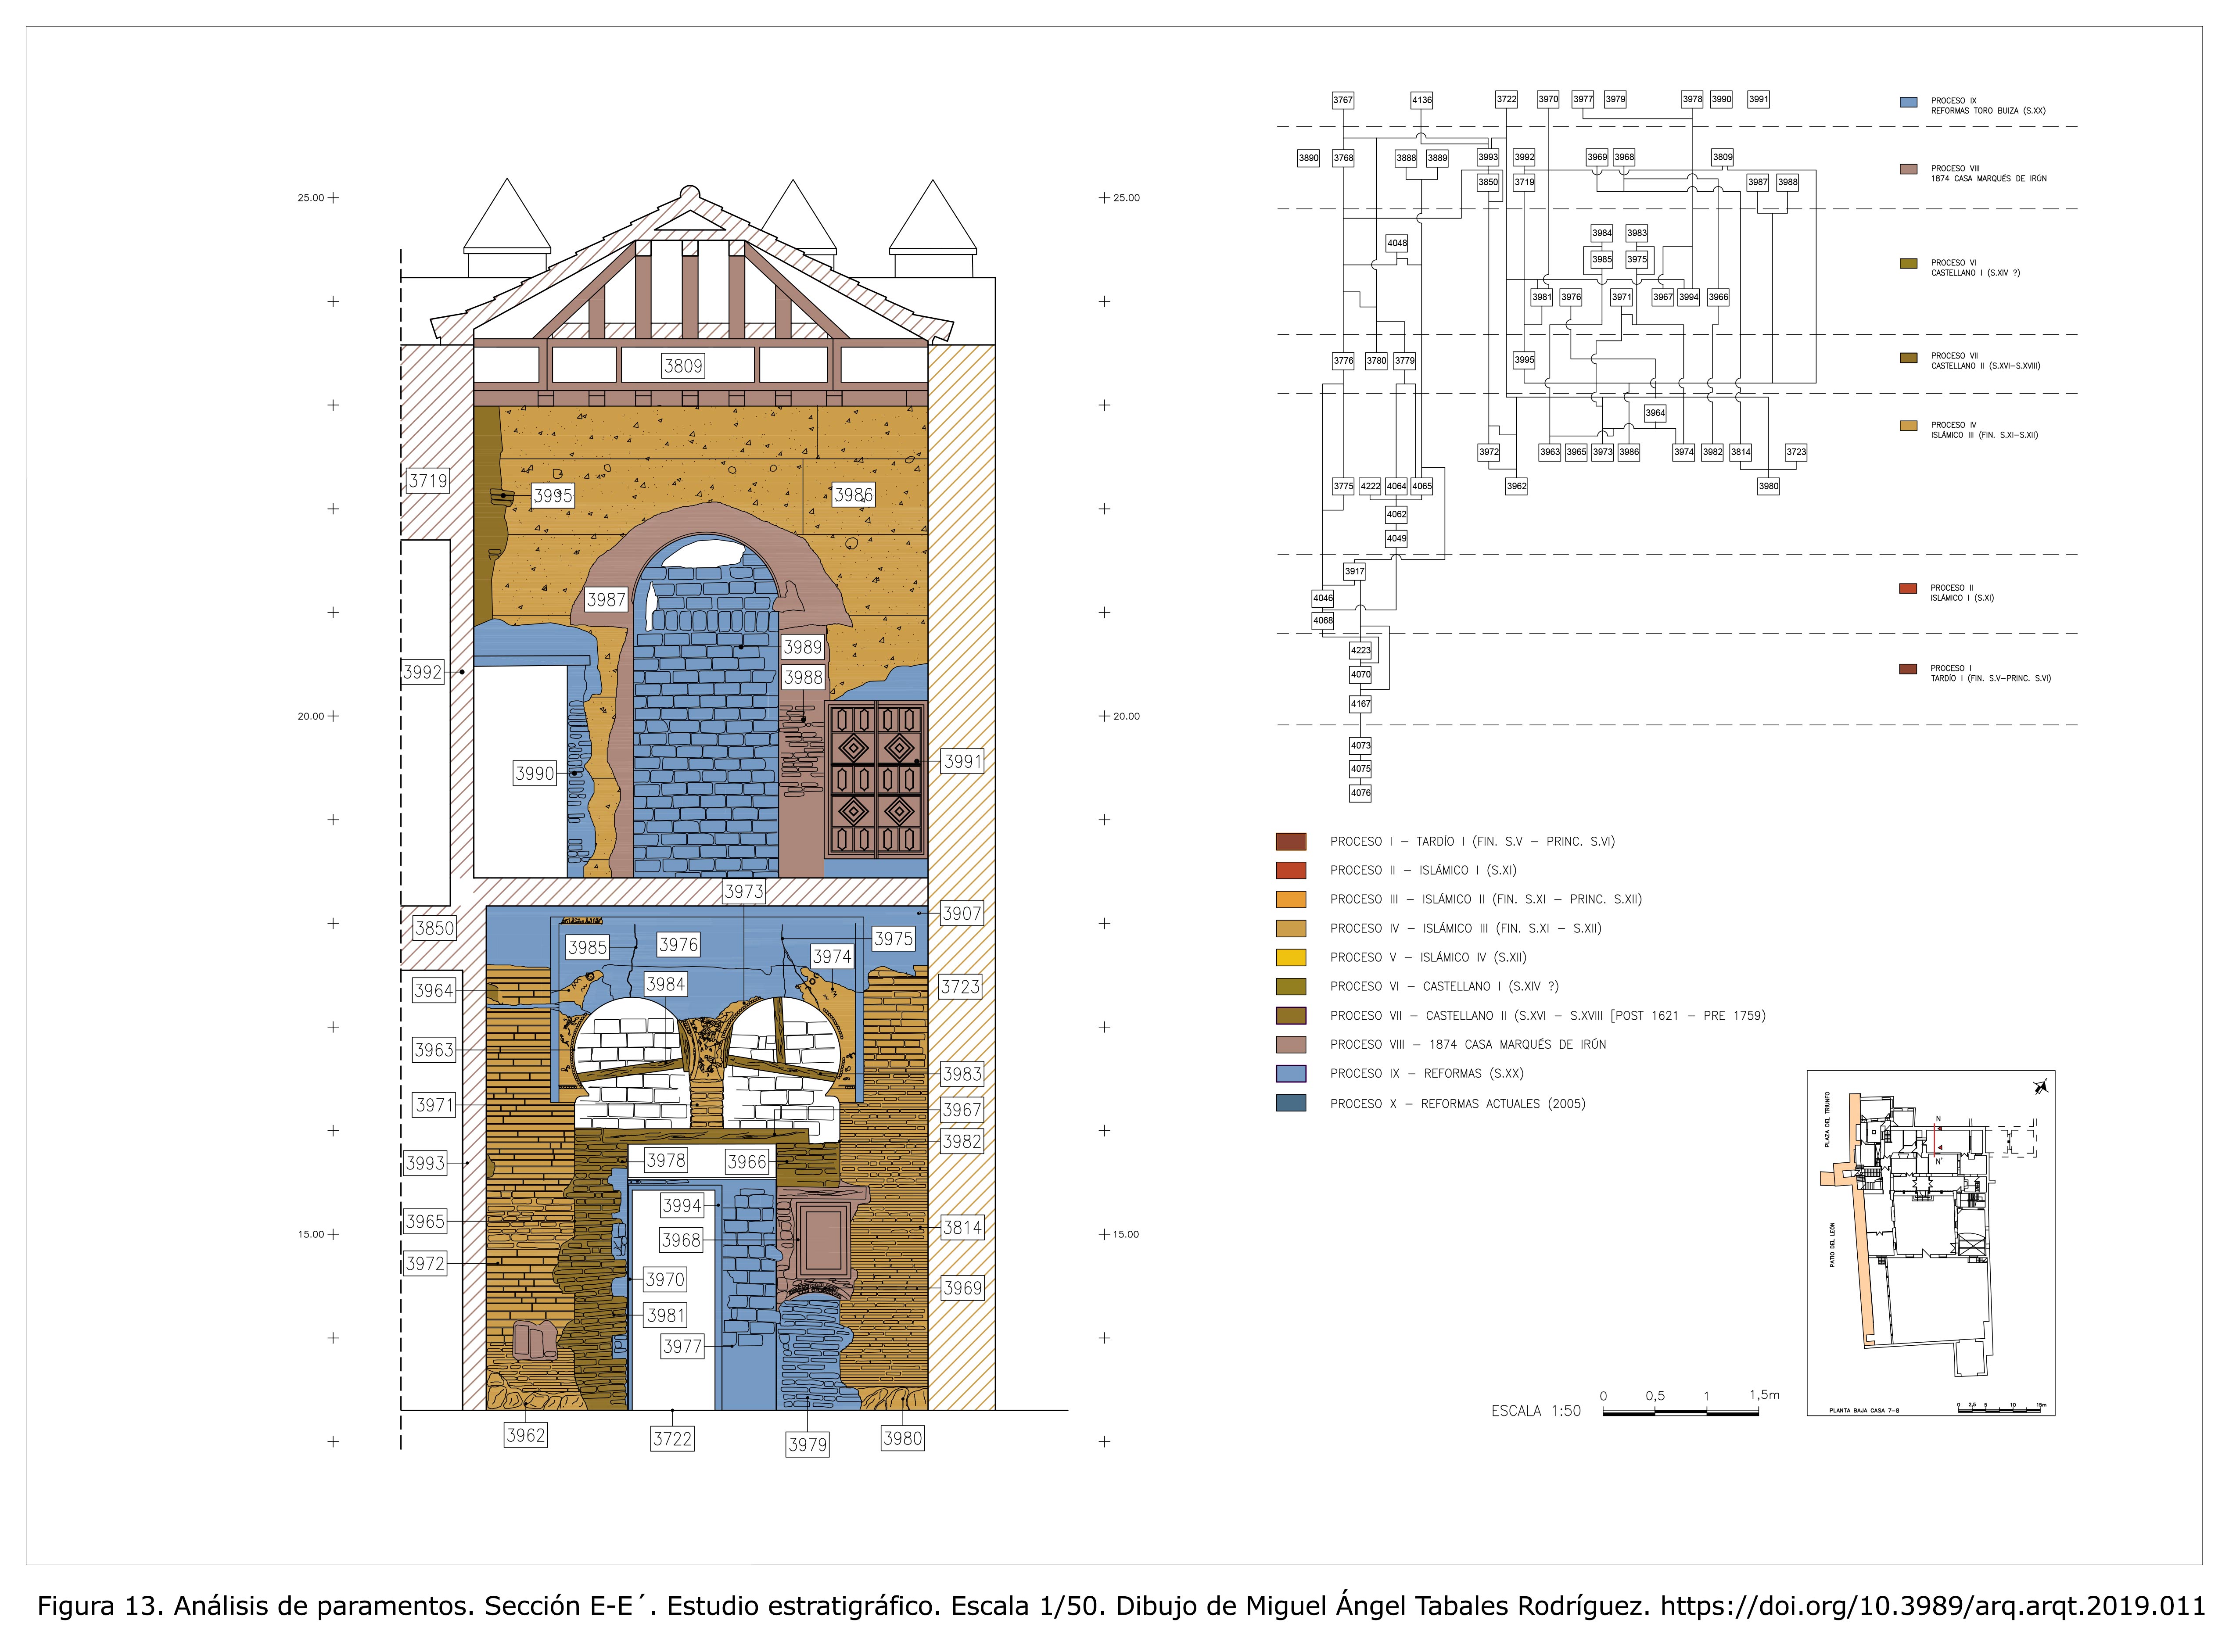Pick the 'Proceso III – Islámico II' orange swatch
Image resolution: width=2229 pixels, height=1652 pixels.
tap(1291, 900)
